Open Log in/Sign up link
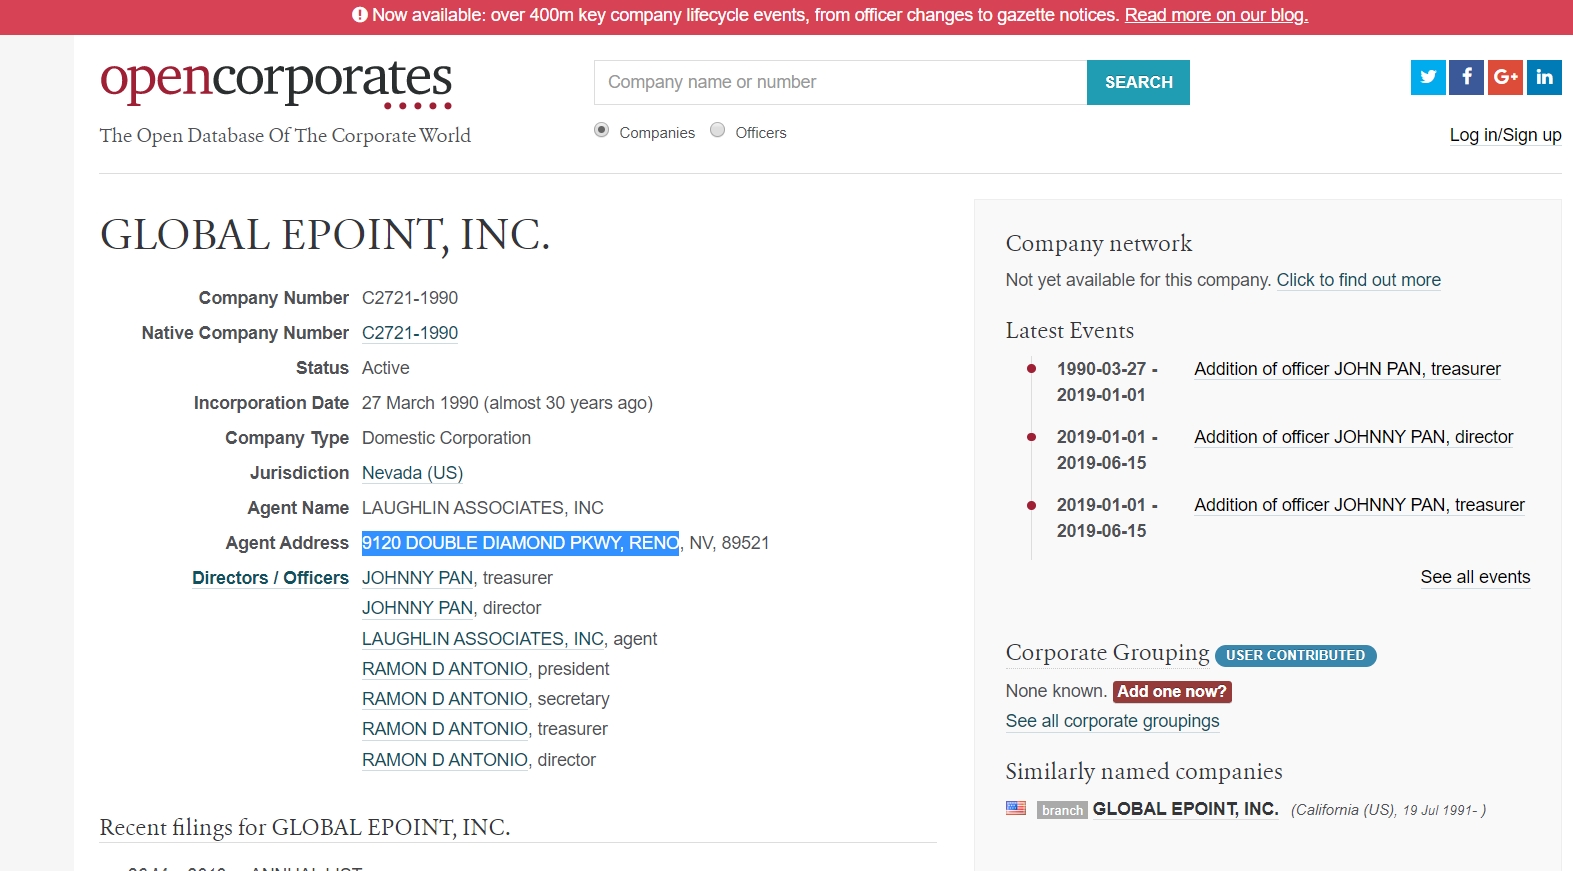 pyautogui.click(x=1505, y=135)
